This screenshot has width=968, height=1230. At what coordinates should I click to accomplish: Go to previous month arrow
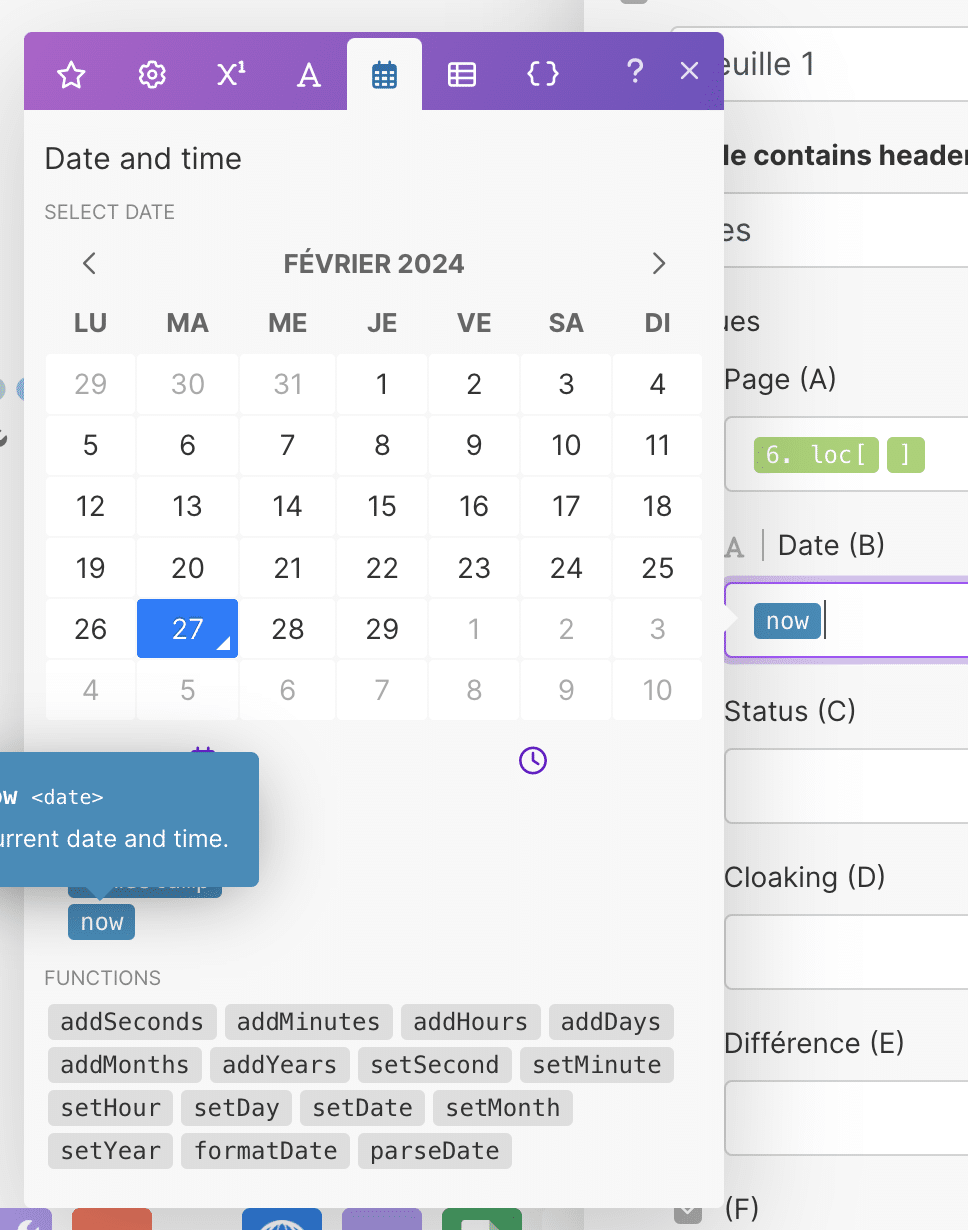89,264
